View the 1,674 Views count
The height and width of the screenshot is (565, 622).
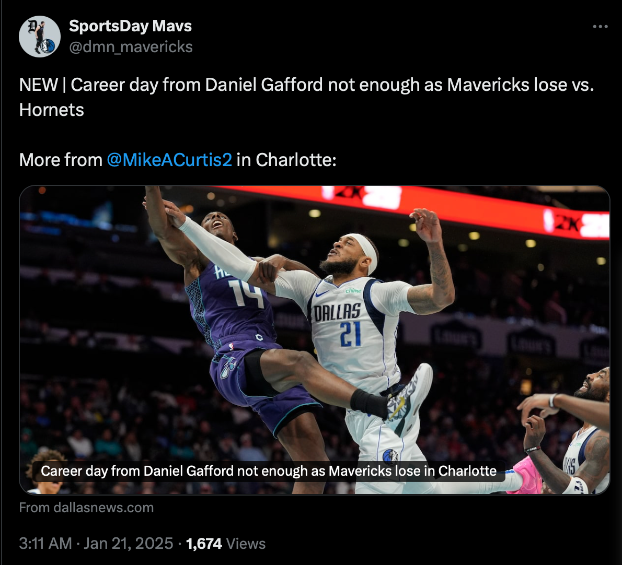[x=225, y=543]
